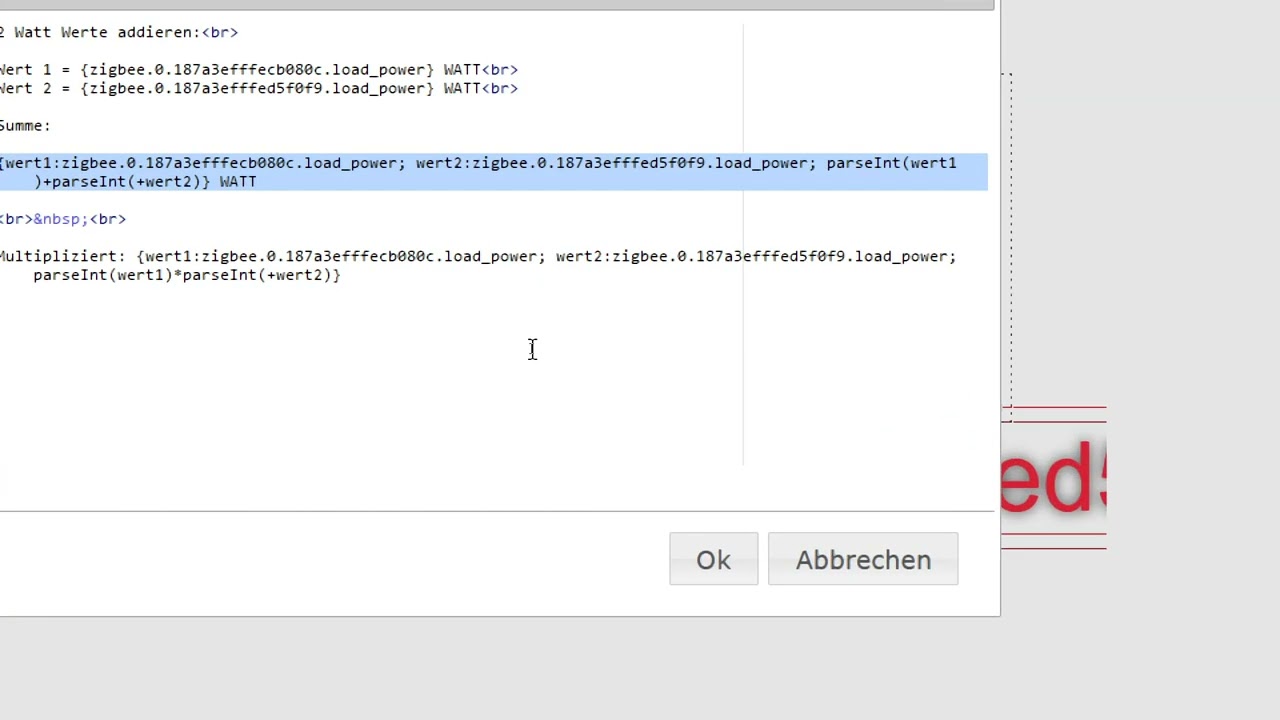Click the highlighted line ending 'parseInt(wert1'
The width and height of the screenshot is (1280, 720).
[x=478, y=163]
